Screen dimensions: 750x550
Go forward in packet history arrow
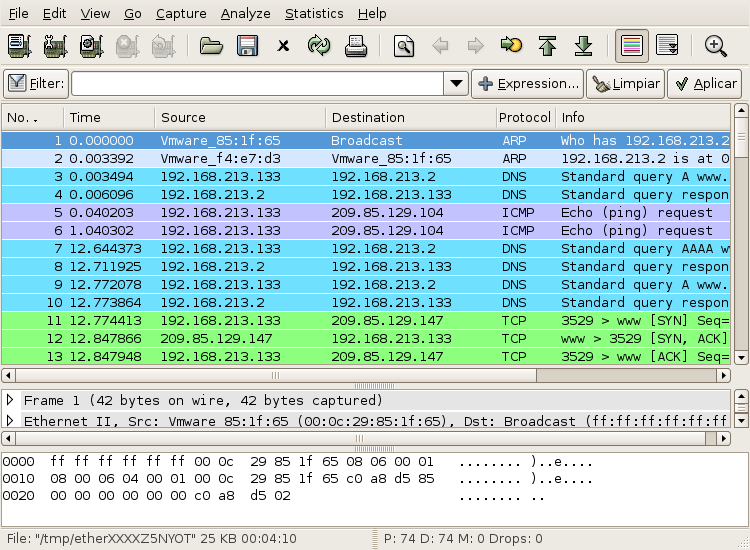point(475,46)
